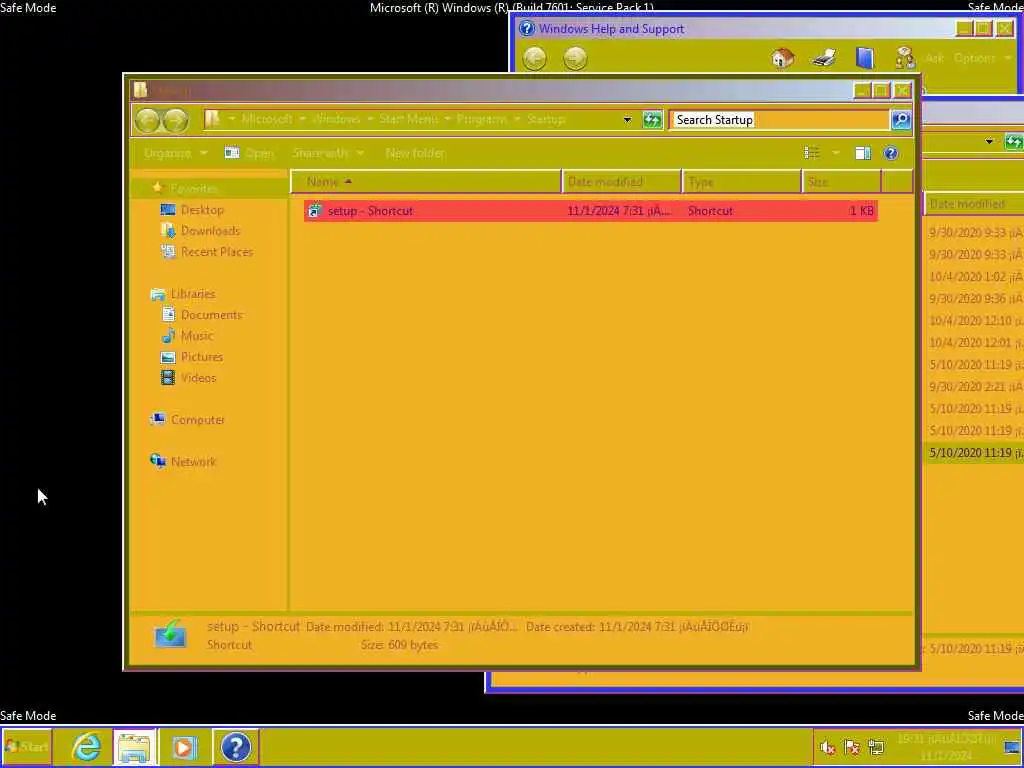This screenshot has height=768, width=1024.
Task: Open Explorer help question mark icon
Action: click(891, 153)
